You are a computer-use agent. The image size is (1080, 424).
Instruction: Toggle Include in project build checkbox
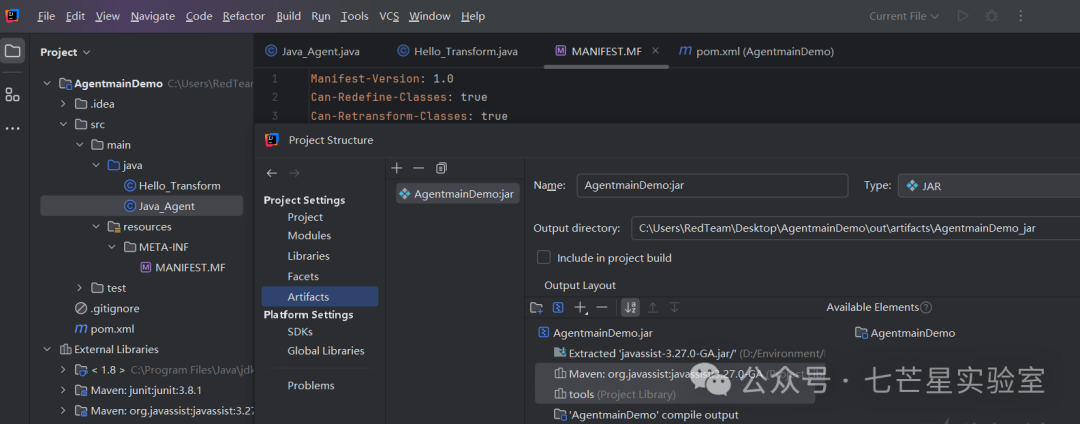point(544,257)
